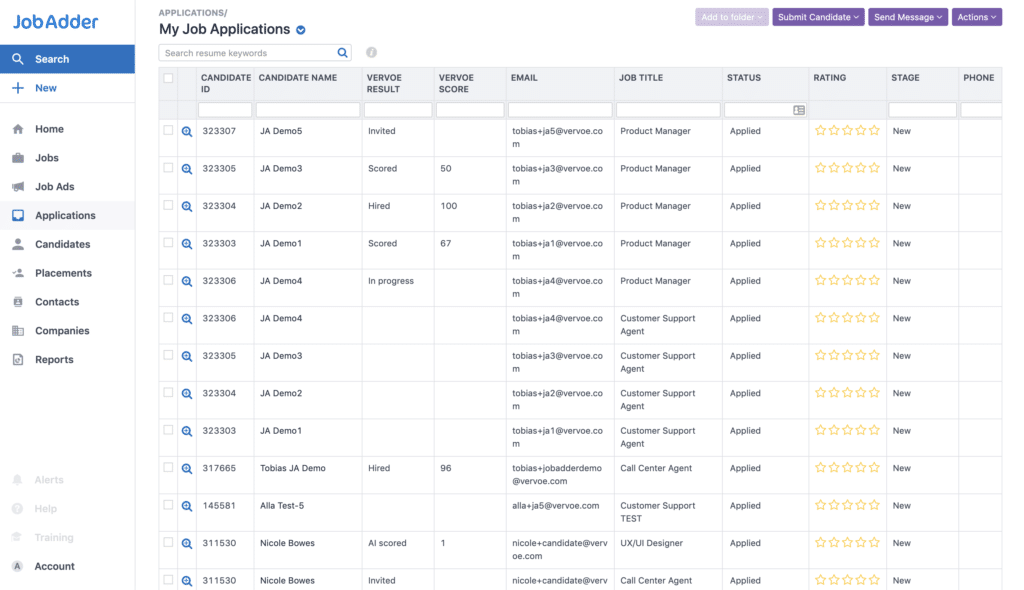Open the Actions dropdown menu
Image resolution: width=1024 pixels, height=590 pixels.
coord(976,17)
